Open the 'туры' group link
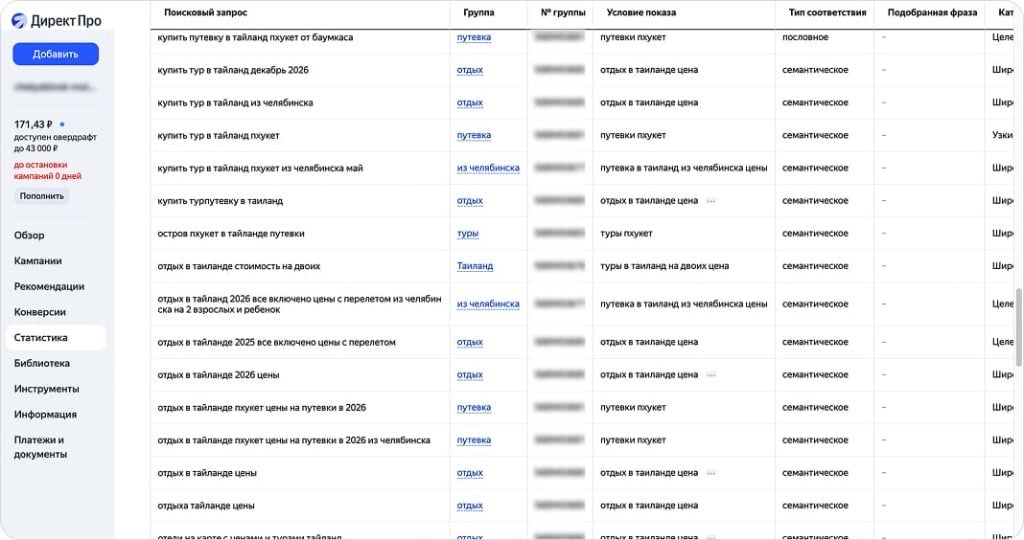 (467, 234)
